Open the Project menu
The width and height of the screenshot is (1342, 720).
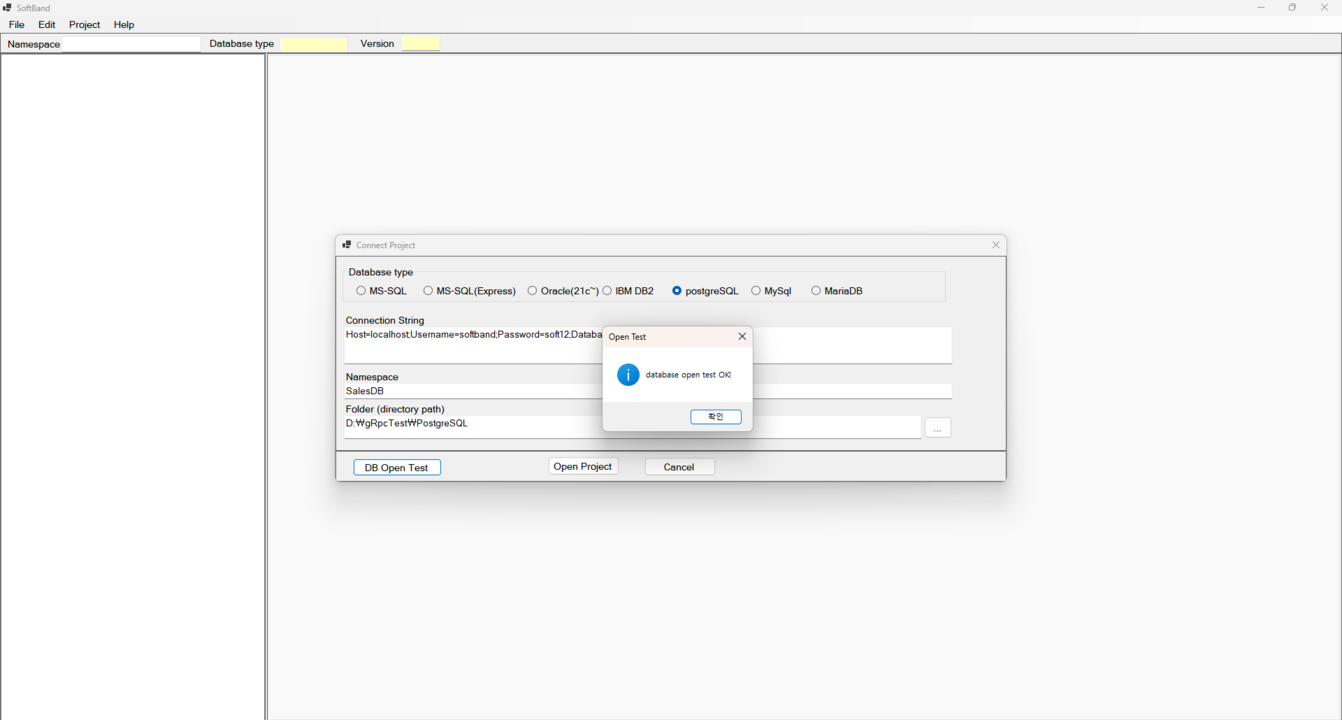(84, 25)
